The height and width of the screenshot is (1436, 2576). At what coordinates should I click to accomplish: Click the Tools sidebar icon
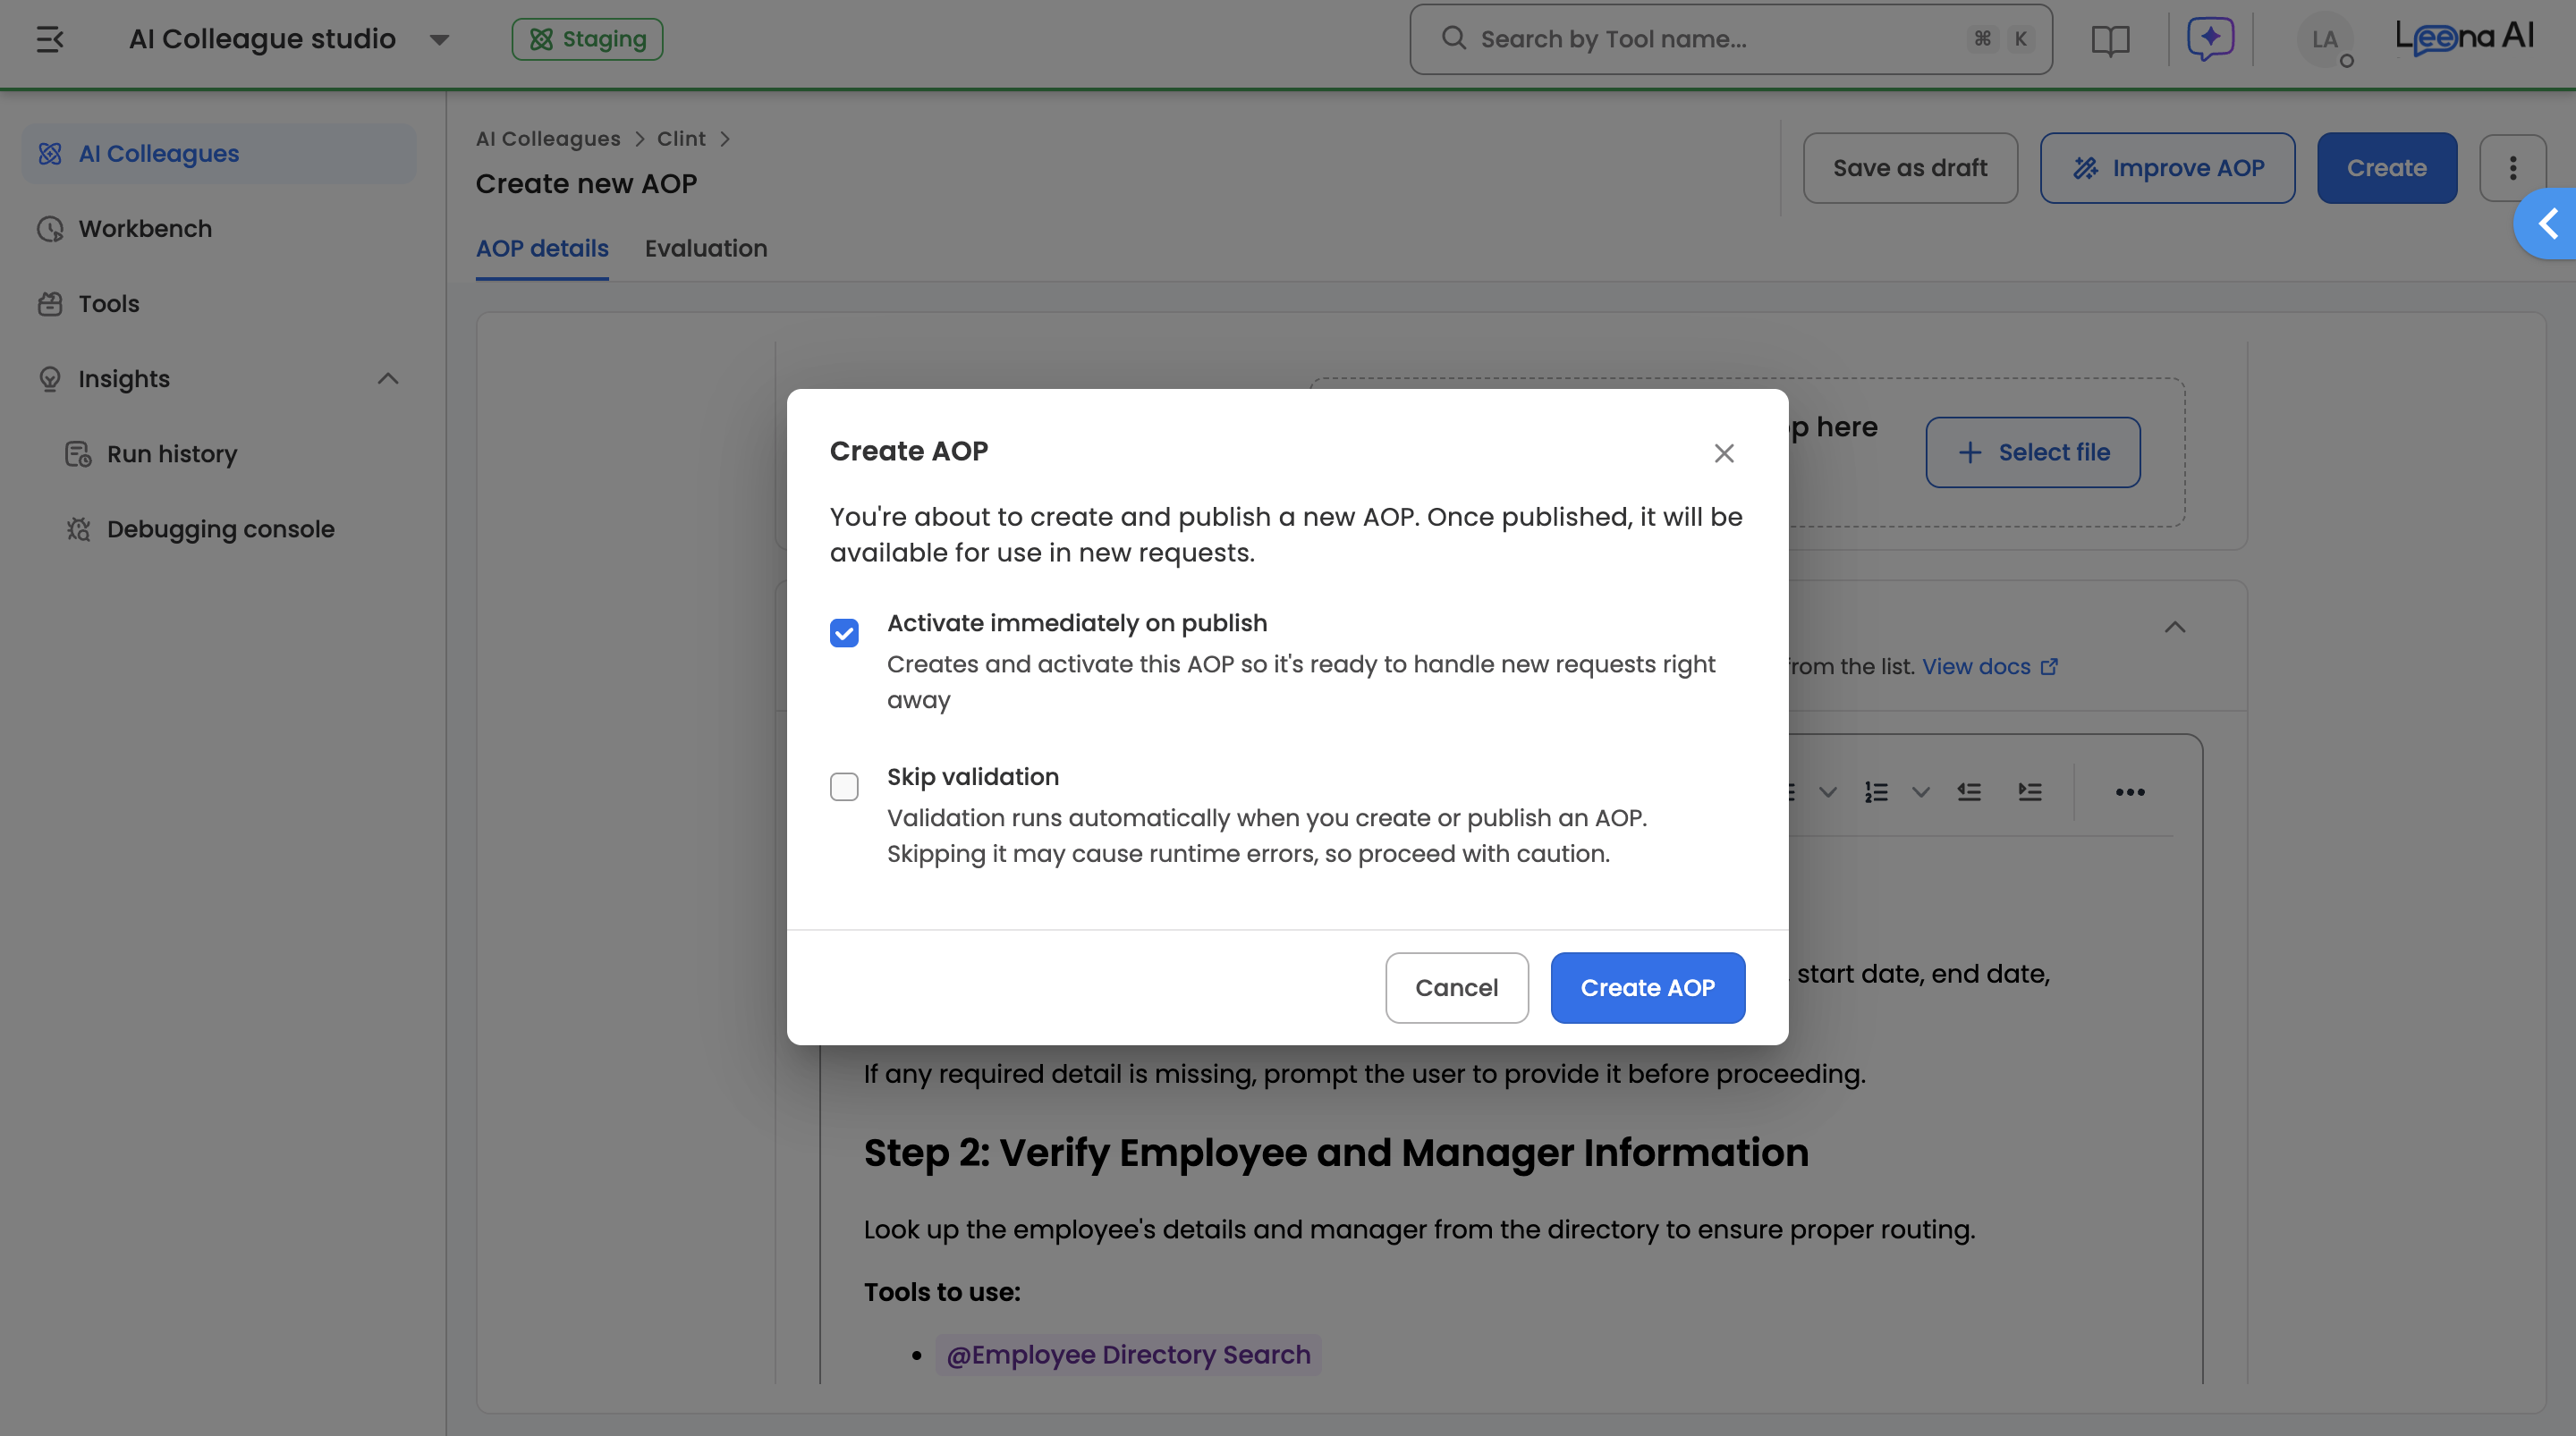[x=50, y=304]
